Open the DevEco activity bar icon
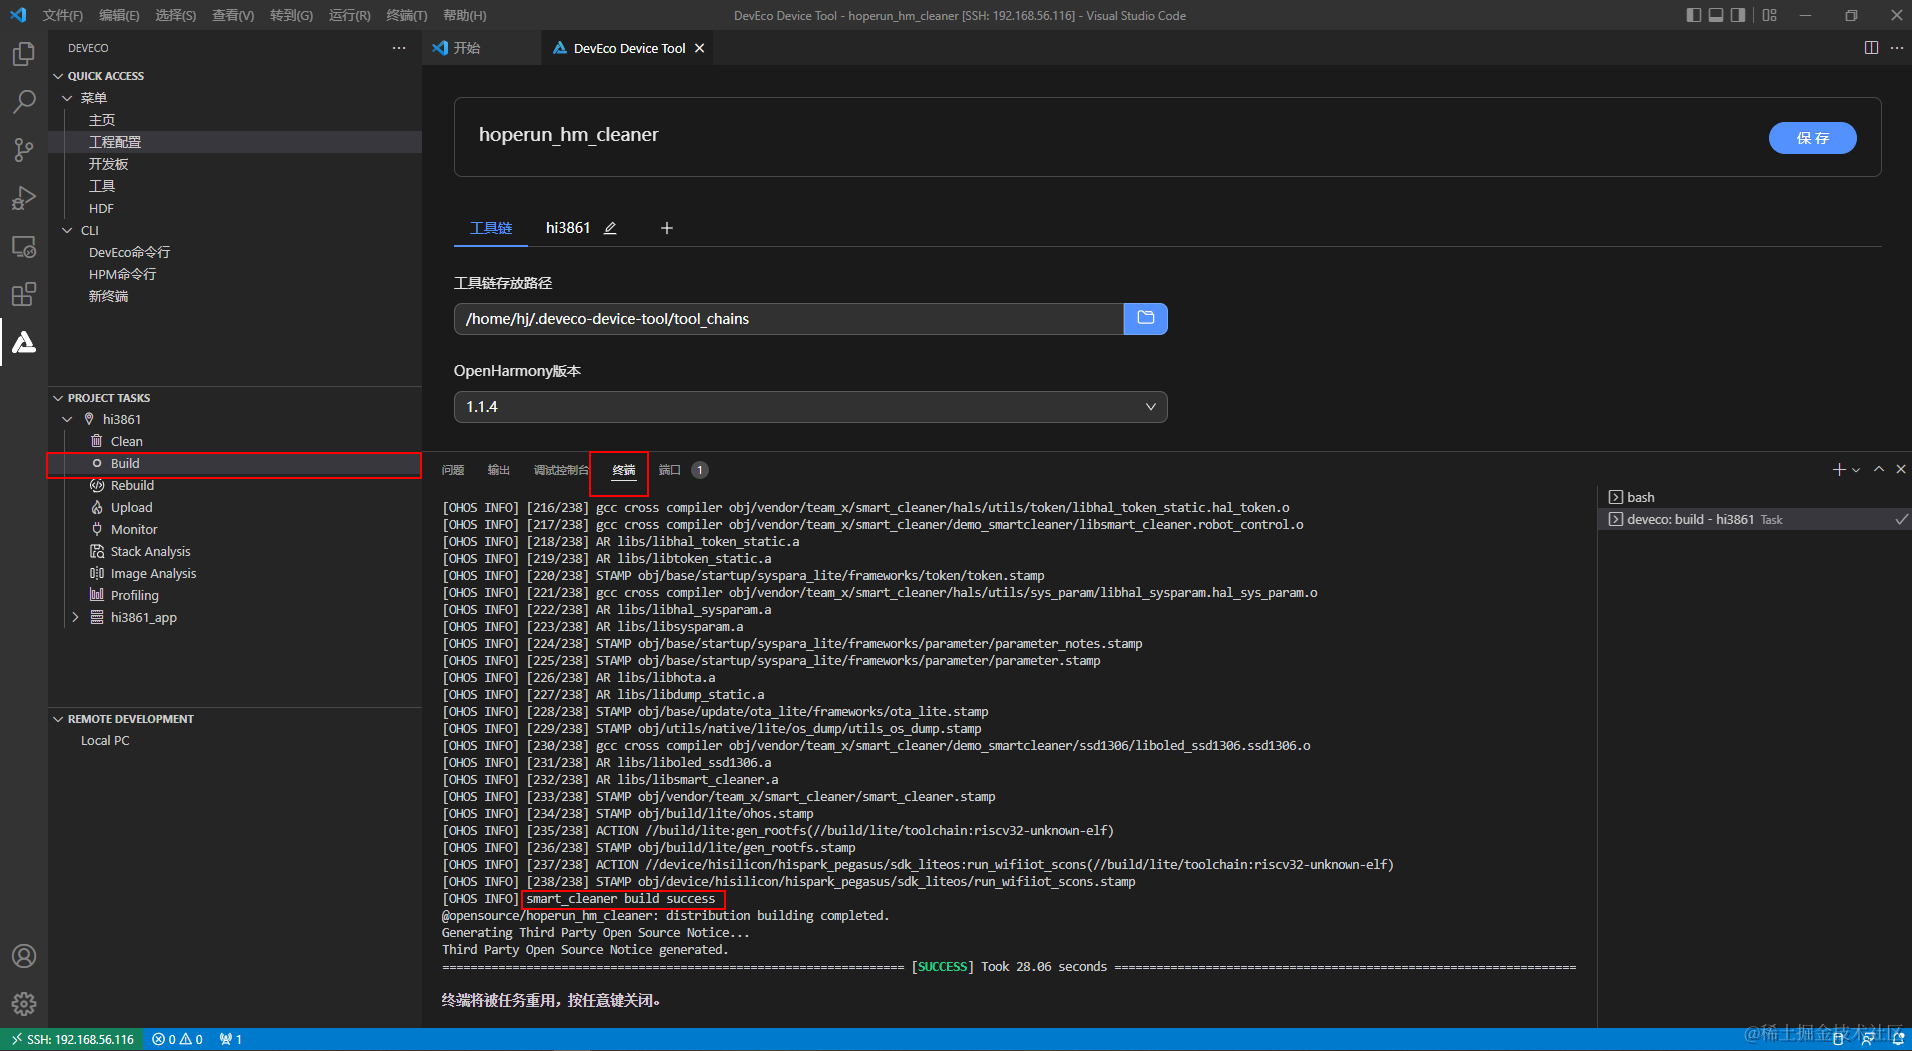This screenshot has width=1912, height=1051. point(24,342)
